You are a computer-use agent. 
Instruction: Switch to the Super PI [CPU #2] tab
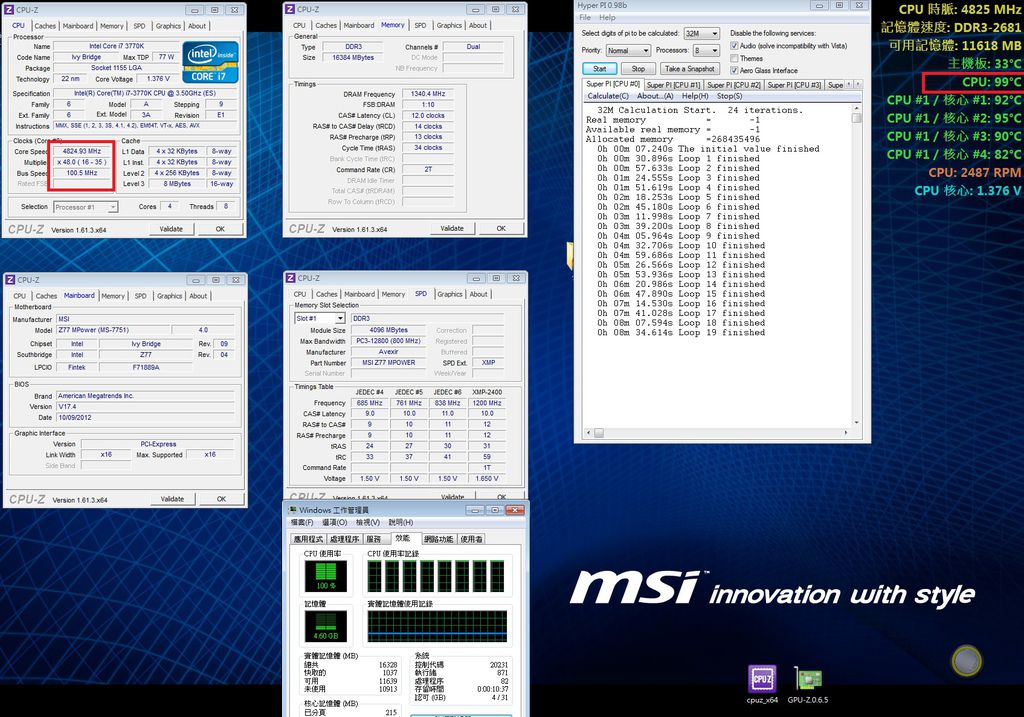[x=733, y=85]
